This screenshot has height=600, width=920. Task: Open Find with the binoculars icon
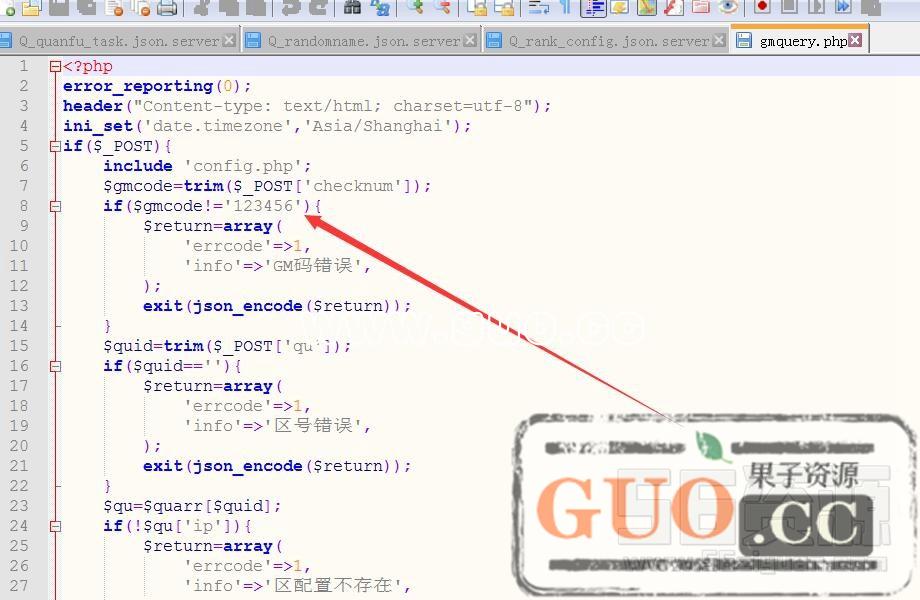click(x=352, y=8)
